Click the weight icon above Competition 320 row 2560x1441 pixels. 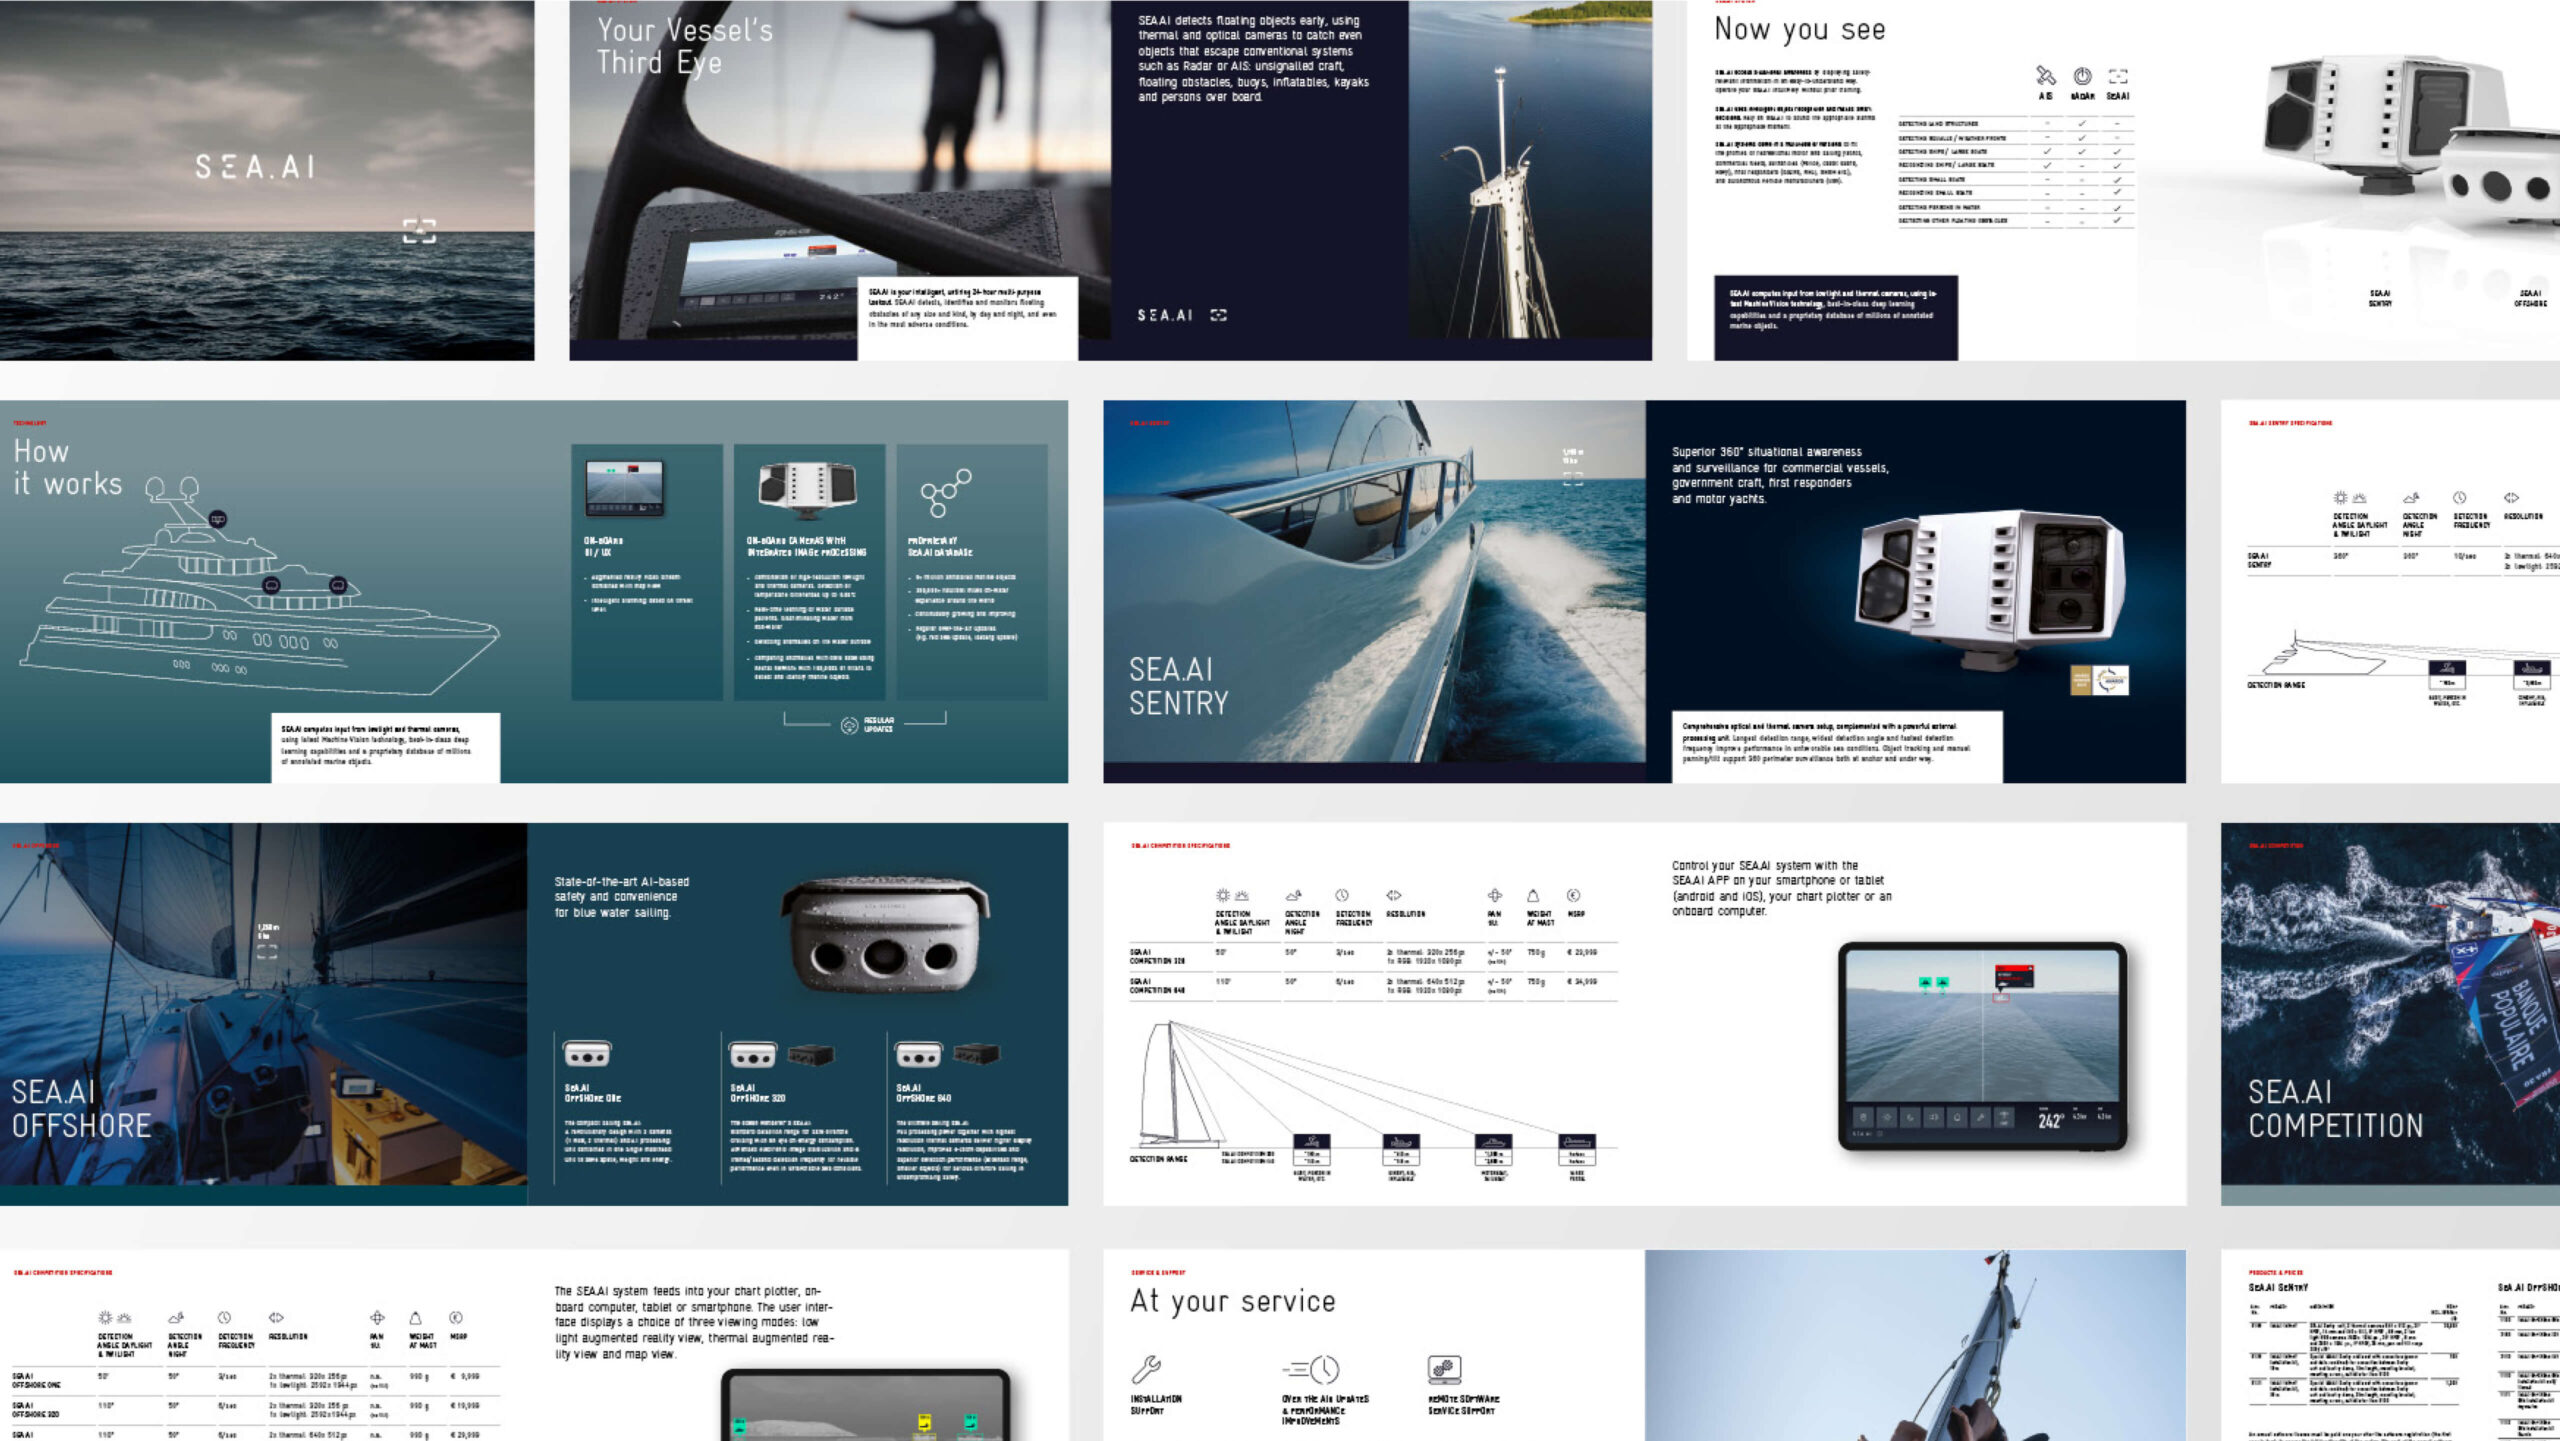[x=1533, y=896]
